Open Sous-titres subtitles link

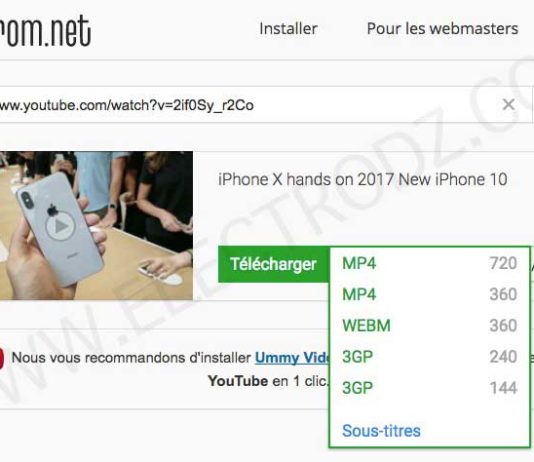[x=381, y=431]
